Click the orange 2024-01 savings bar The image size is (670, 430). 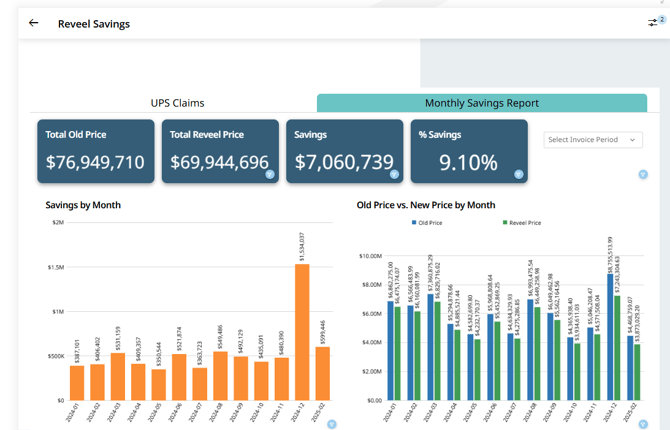(77, 382)
